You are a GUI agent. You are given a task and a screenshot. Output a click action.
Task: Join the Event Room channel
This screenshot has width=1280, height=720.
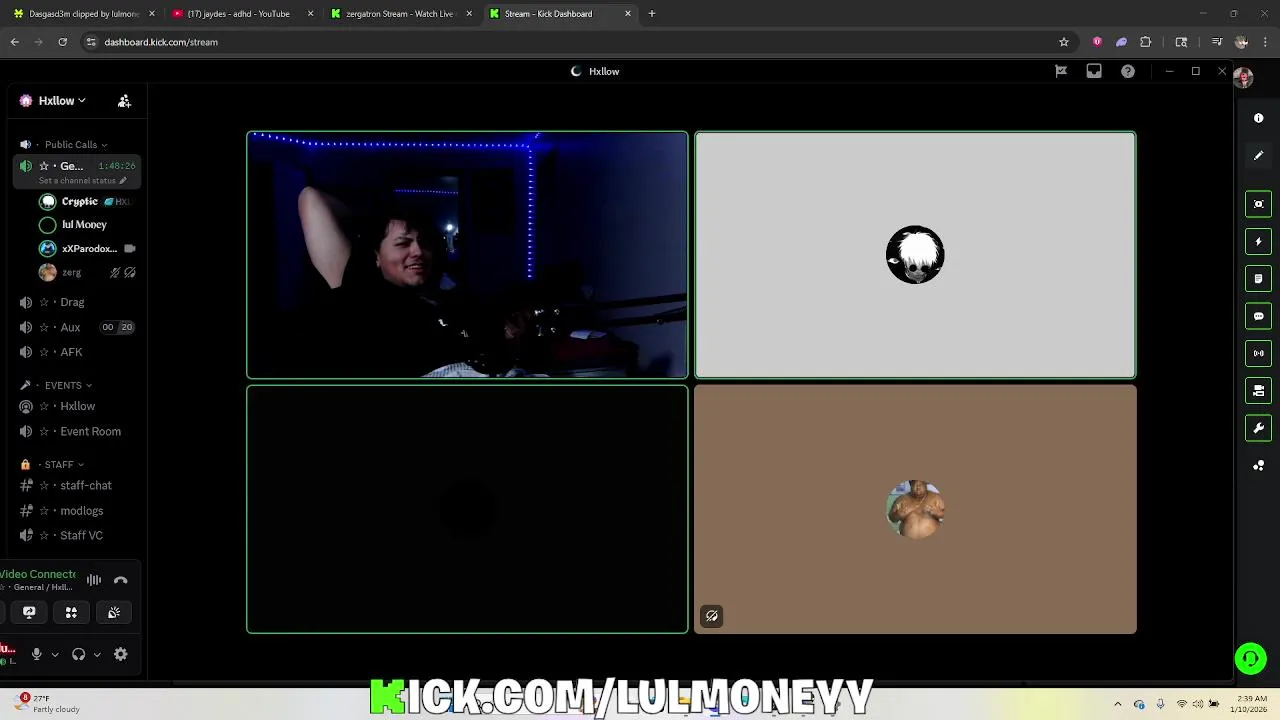pos(90,431)
